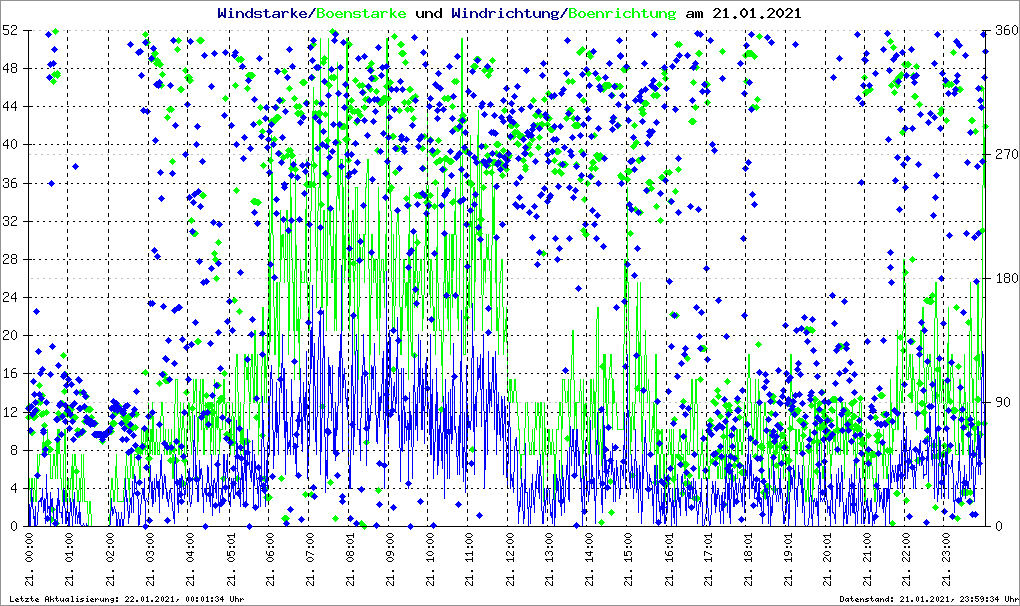
Task: Click right axis value 180
Action: [1007, 278]
